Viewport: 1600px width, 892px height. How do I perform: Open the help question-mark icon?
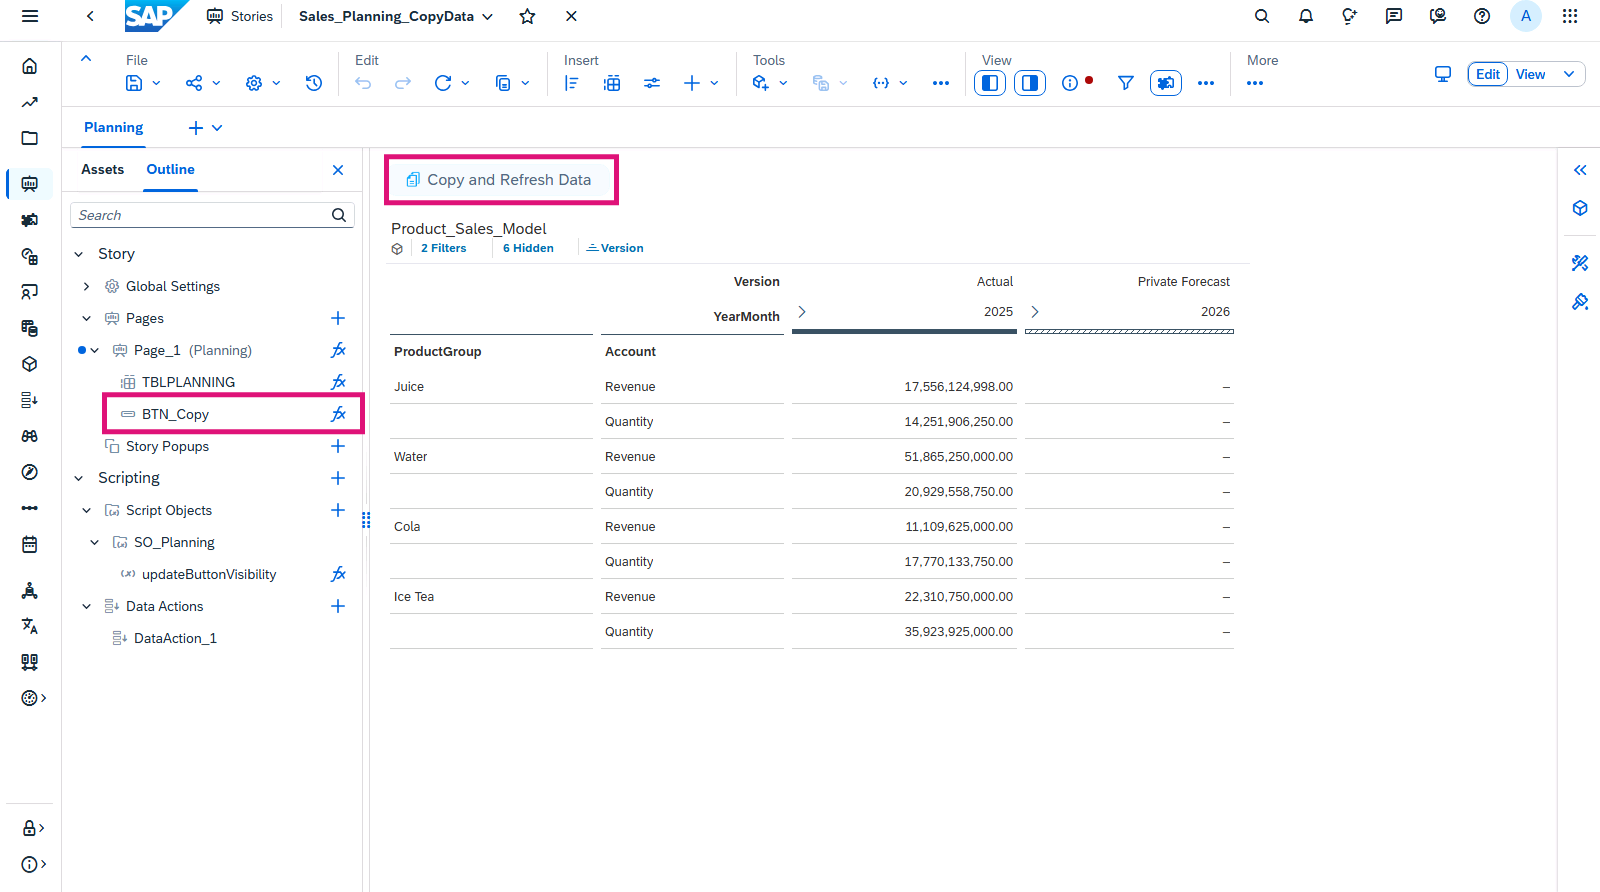pyautogui.click(x=1482, y=16)
